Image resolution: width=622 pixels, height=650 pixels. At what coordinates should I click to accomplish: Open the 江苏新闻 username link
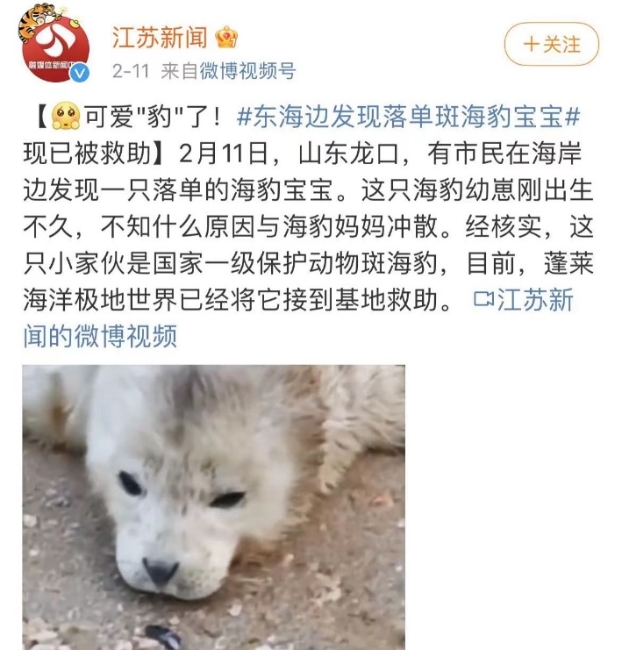click(x=160, y=38)
